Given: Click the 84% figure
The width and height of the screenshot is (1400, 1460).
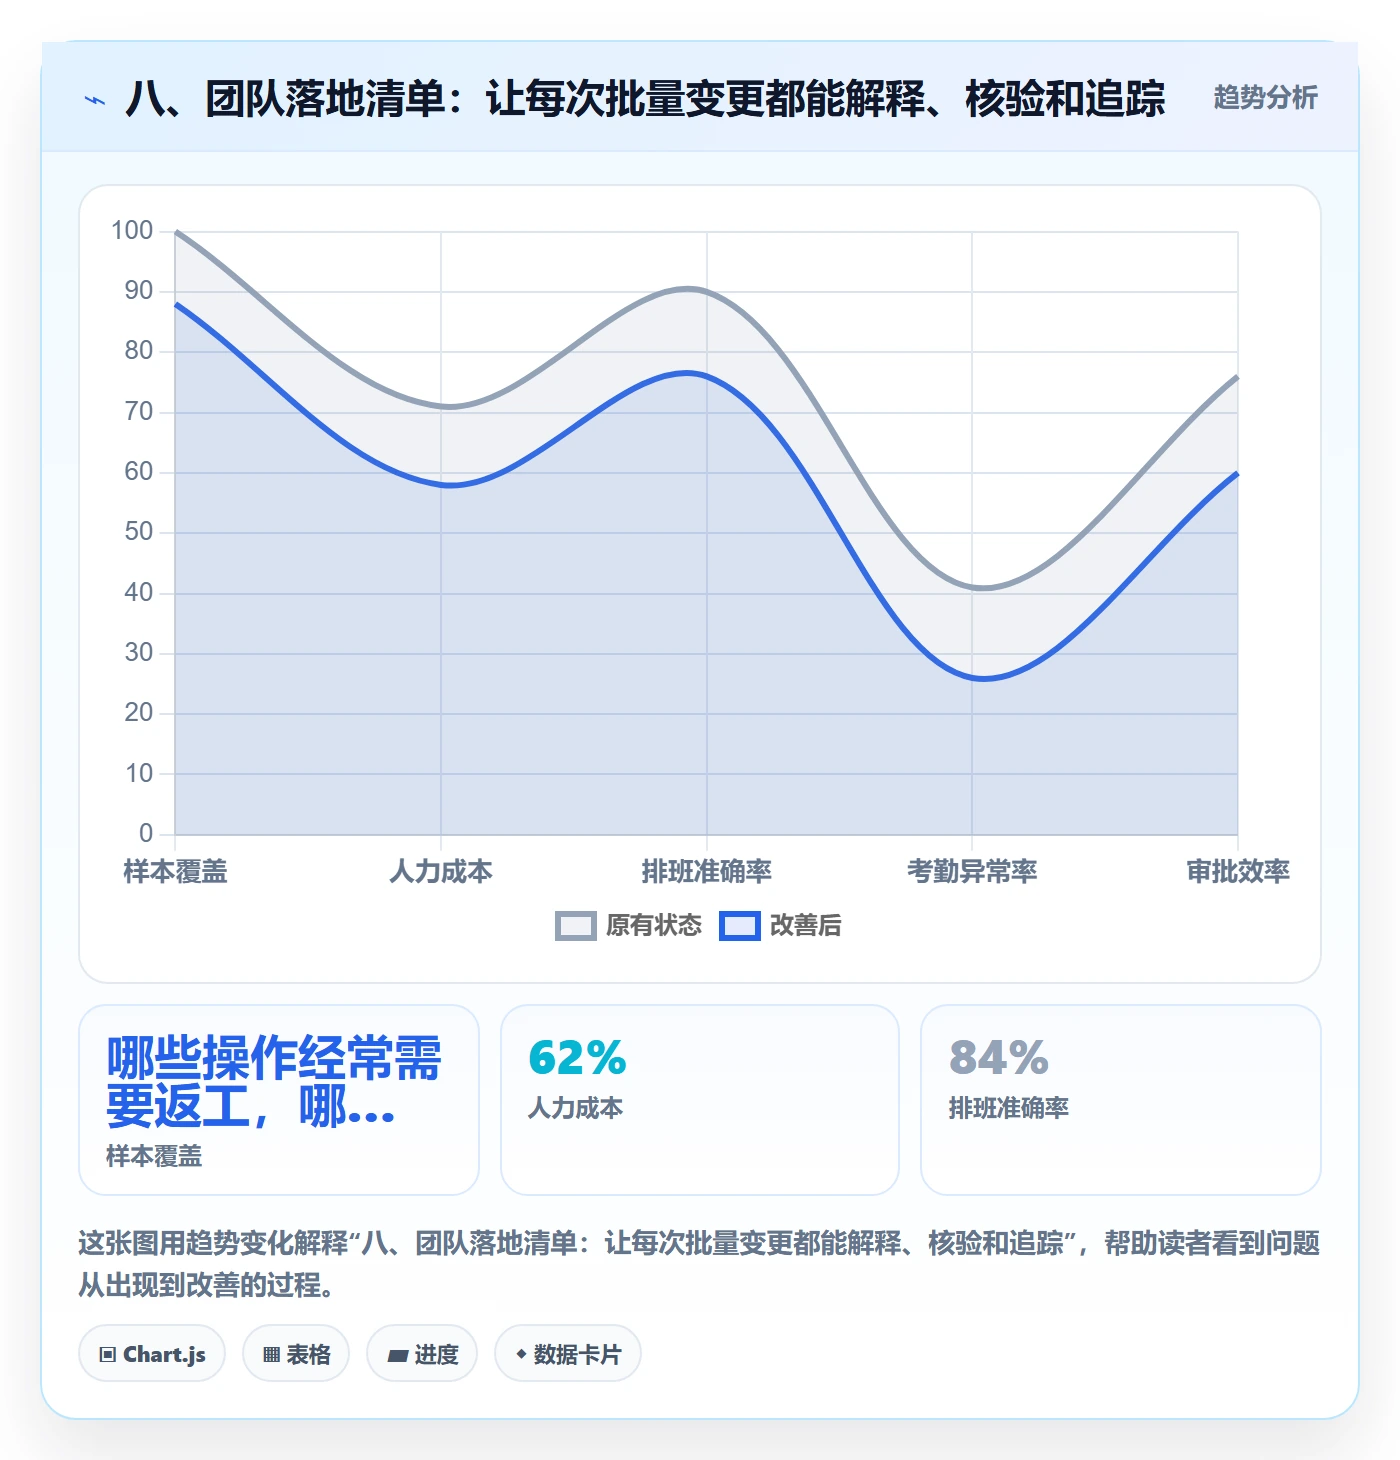Looking at the screenshot, I should [999, 1058].
